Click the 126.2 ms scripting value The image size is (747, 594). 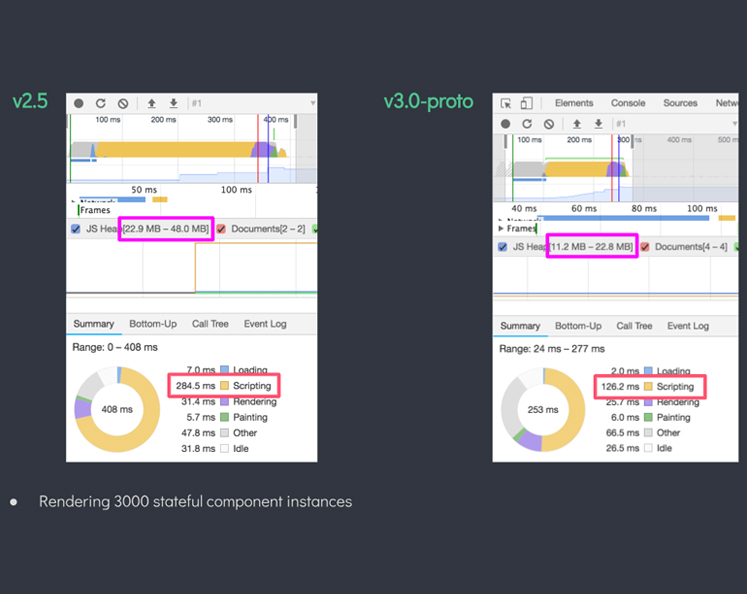pos(620,387)
